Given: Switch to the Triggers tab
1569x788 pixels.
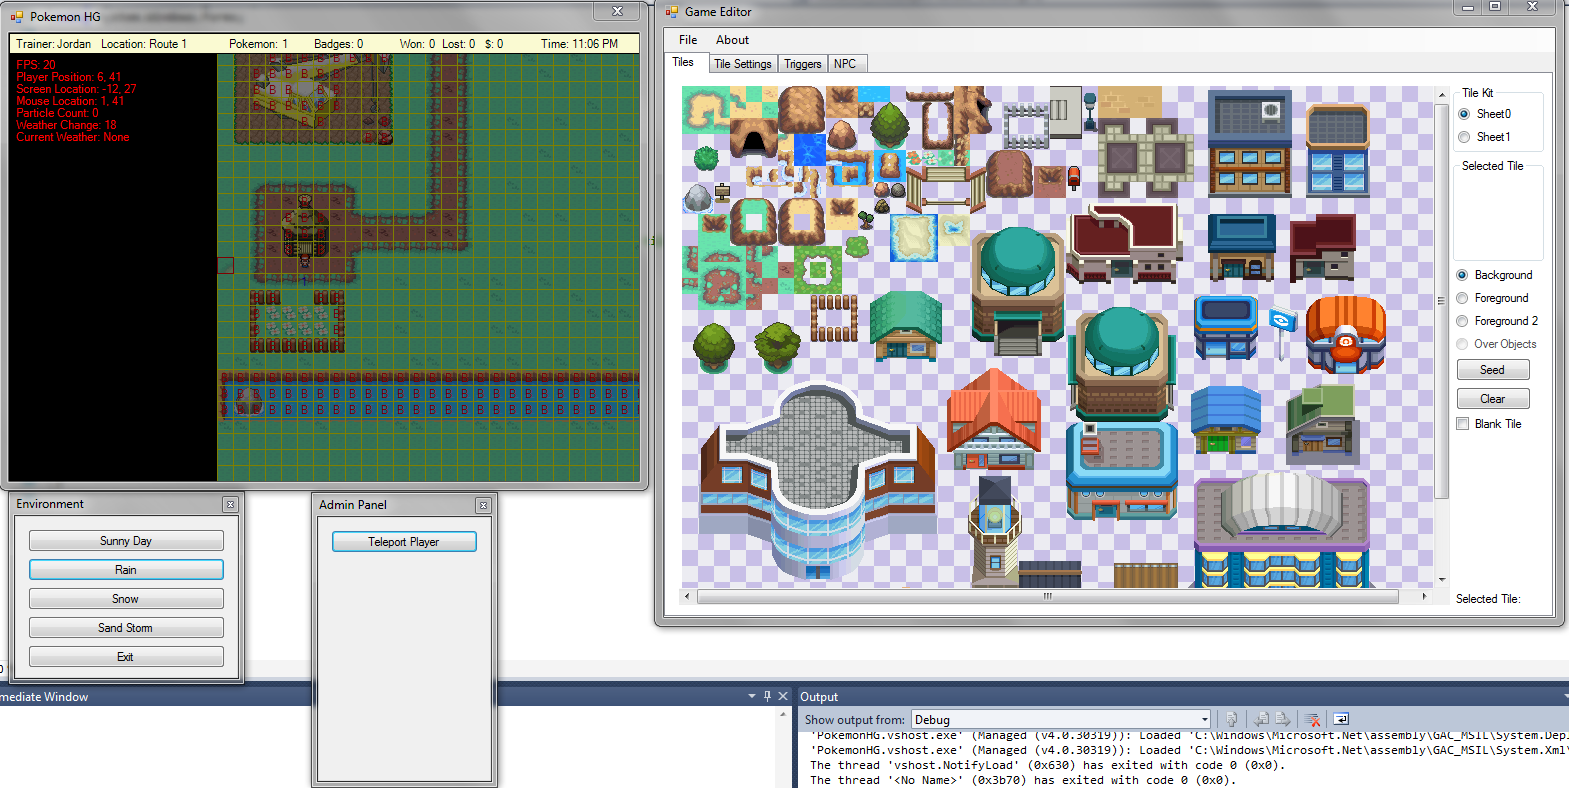Looking at the screenshot, I should point(802,64).
